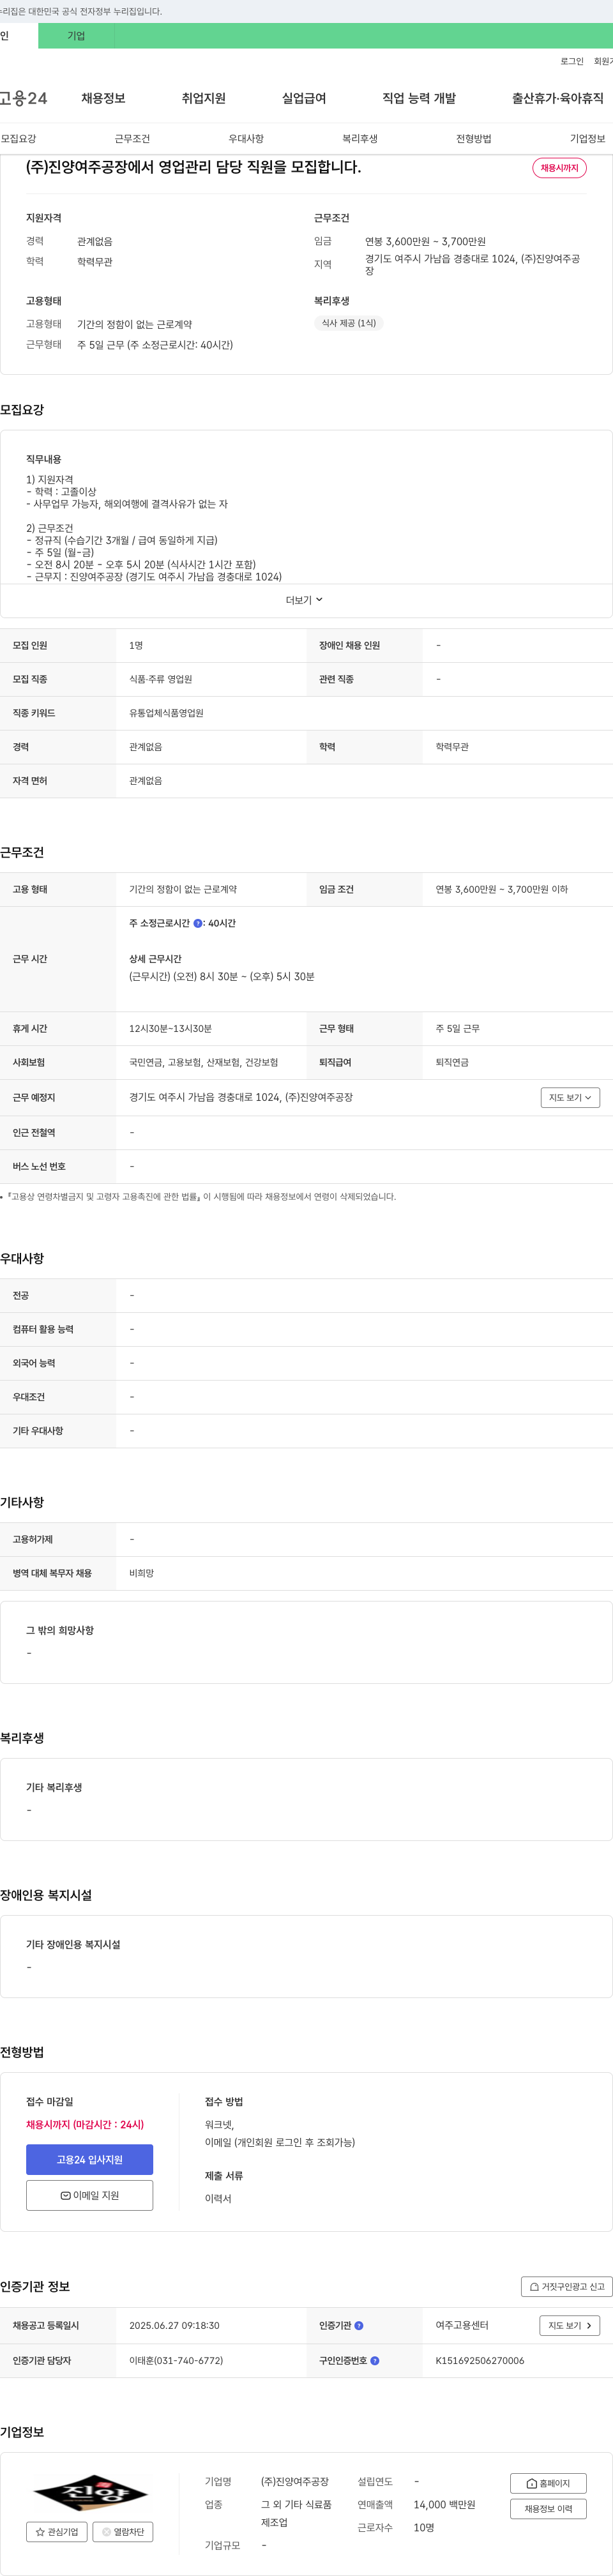The image size is (613, 2576).
Task: Open the 직업 능력 개발 menu
Action: 419,98
